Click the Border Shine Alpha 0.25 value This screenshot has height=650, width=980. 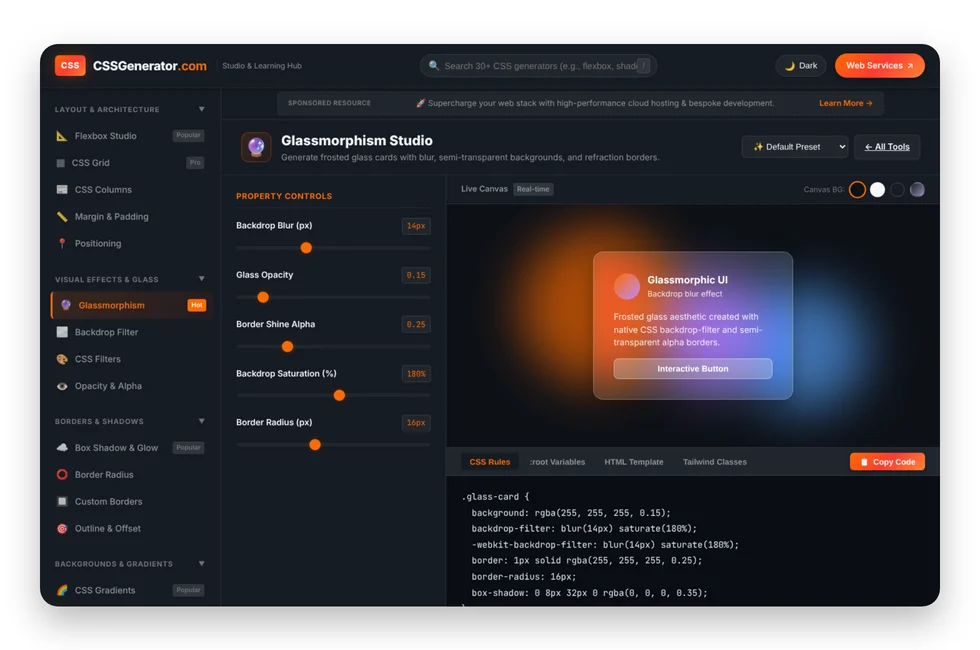[416, 324]
